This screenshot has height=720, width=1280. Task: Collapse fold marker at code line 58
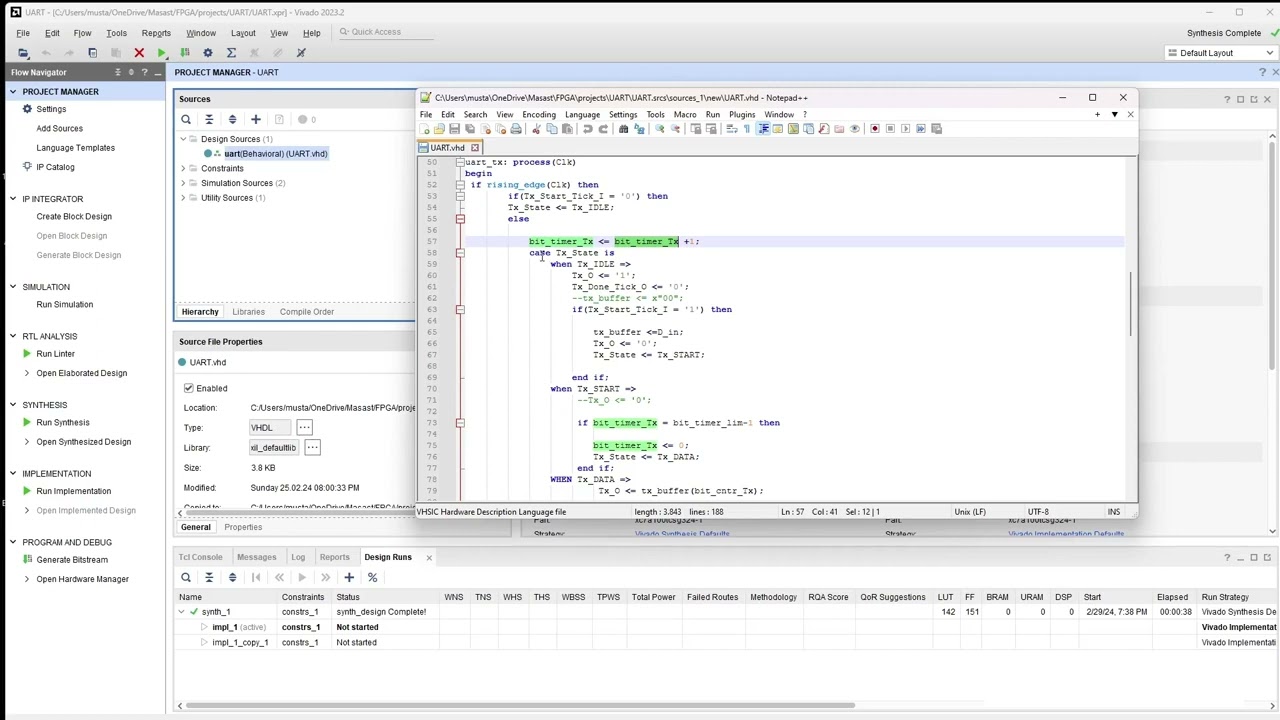[460, 253]
